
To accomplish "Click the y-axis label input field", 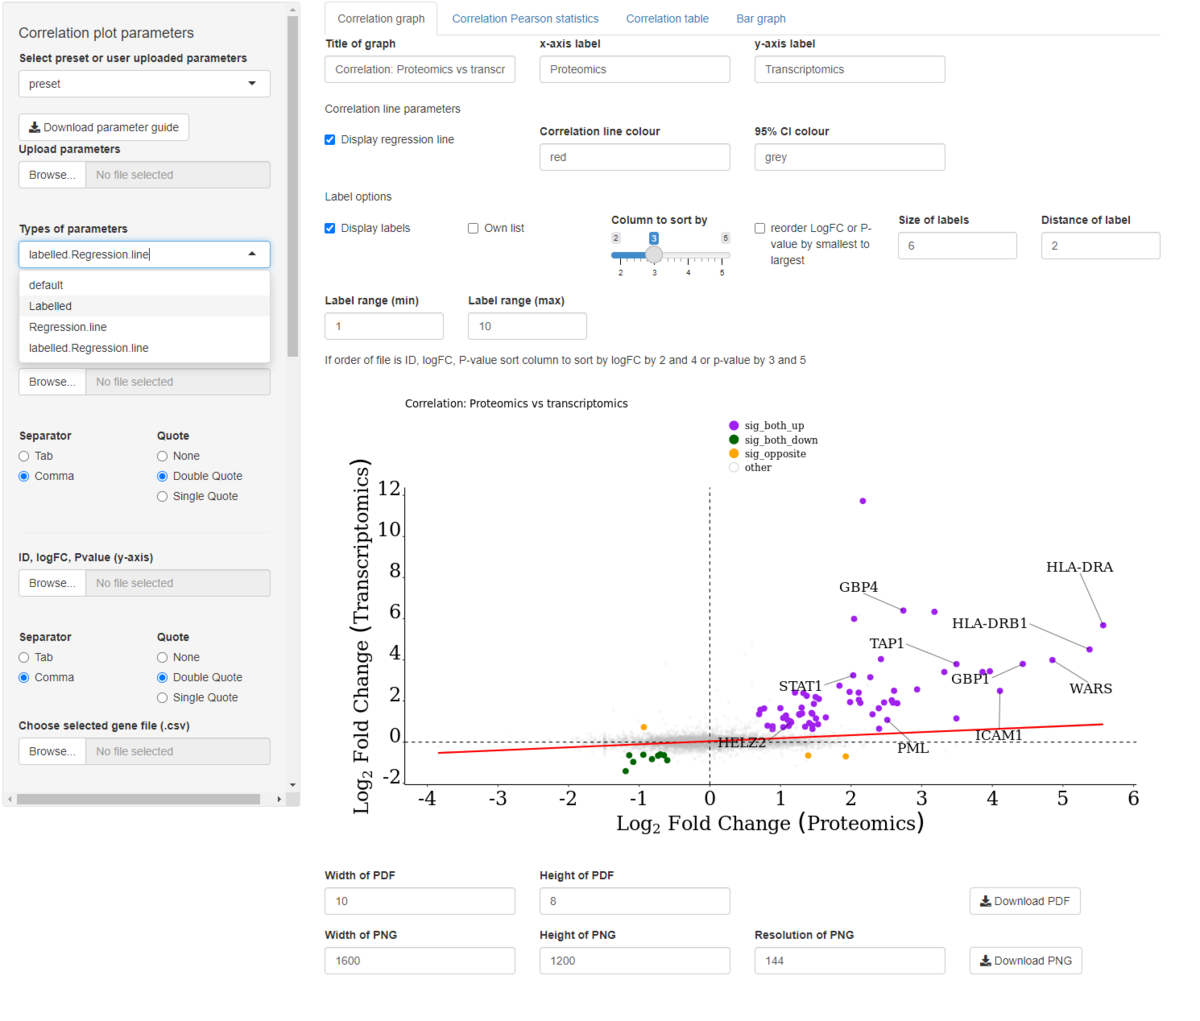I will [850, 69].
